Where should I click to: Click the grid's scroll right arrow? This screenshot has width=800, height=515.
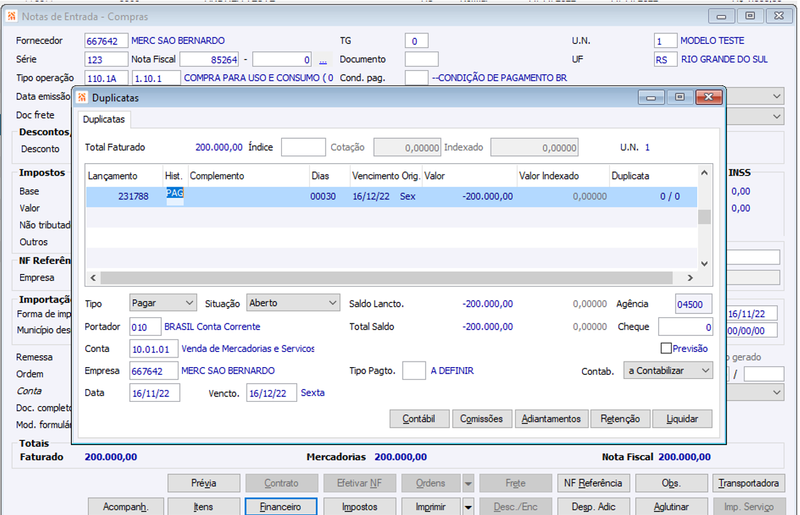[x=690, y=278]
